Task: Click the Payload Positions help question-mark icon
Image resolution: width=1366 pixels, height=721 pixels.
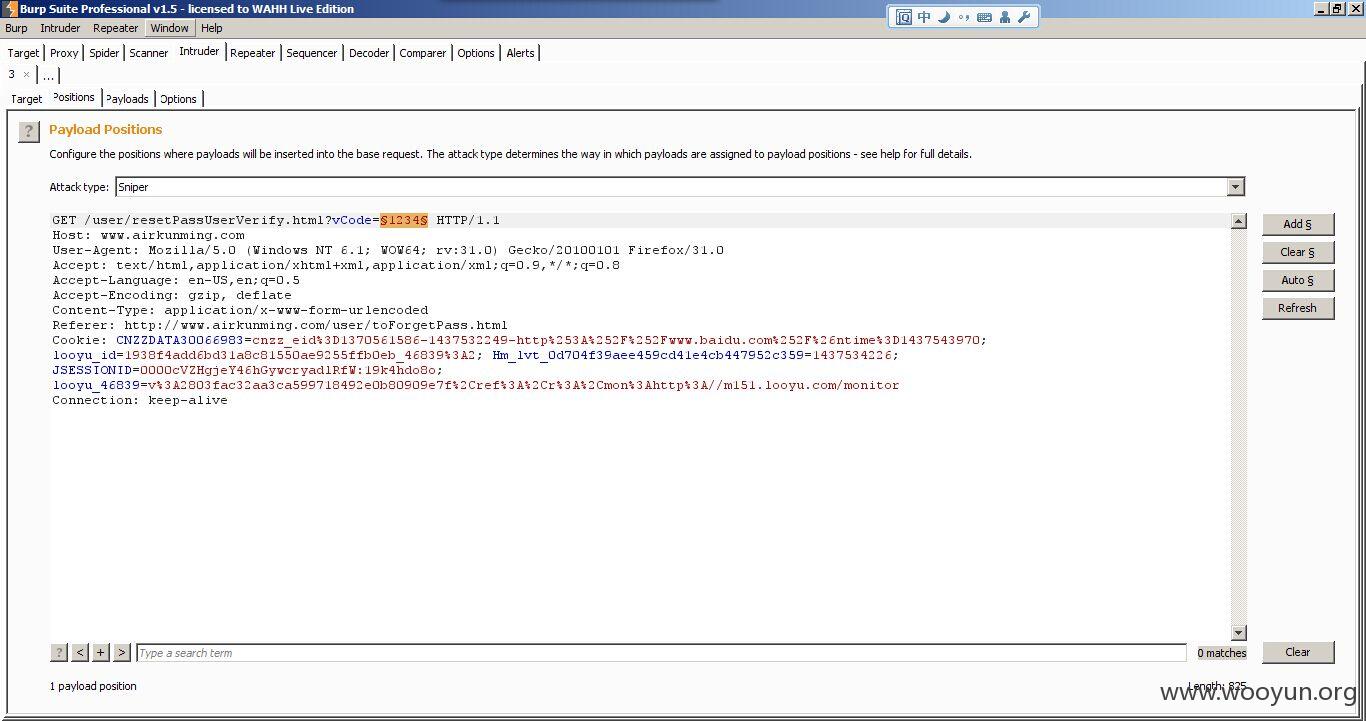Action: pos(29,131)
